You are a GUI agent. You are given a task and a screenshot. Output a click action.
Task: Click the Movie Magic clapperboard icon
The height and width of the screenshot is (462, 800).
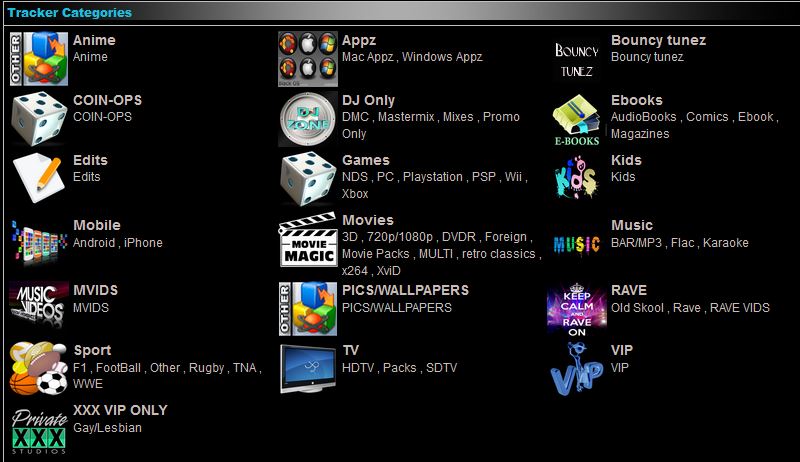[308, 240]
